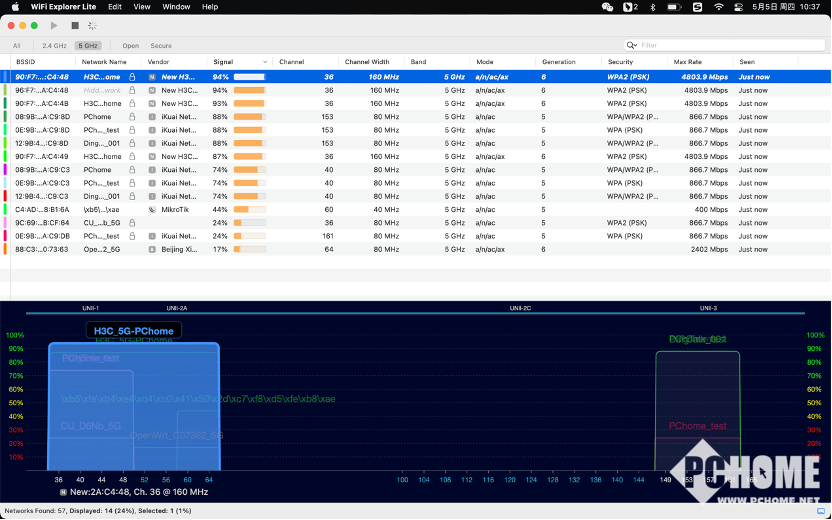Select the hidden network row 96:F7
832x520 pixels.
pos(416,90)
